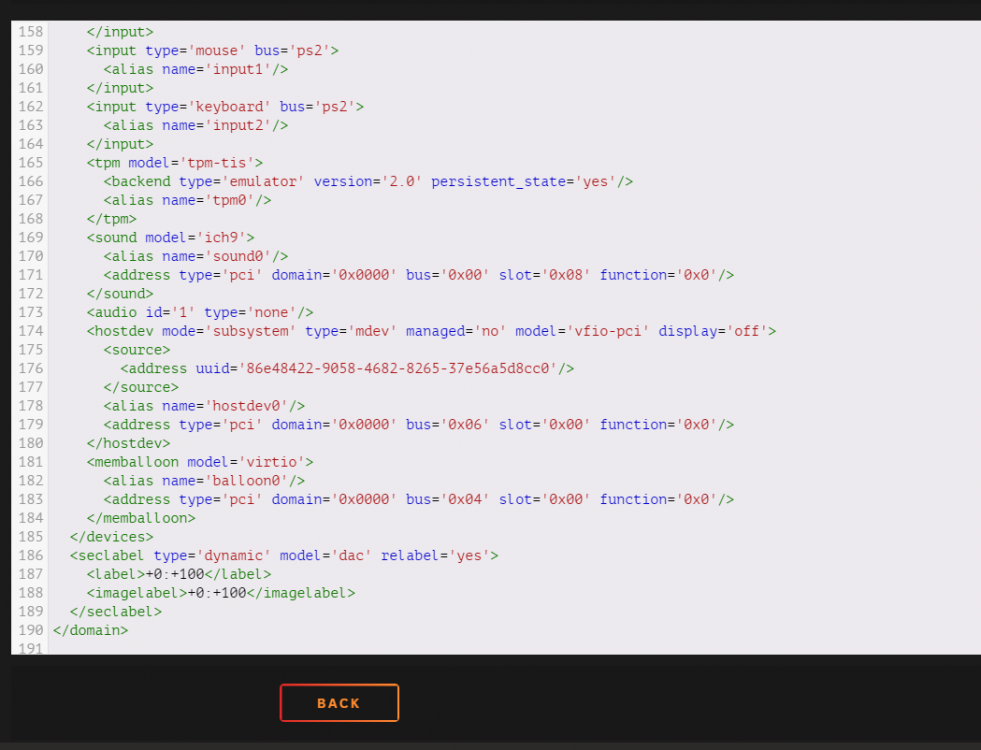Click the seclabel type='dynamic' line
The width and height of the screenshot is (981, 750).
[284, 556]
